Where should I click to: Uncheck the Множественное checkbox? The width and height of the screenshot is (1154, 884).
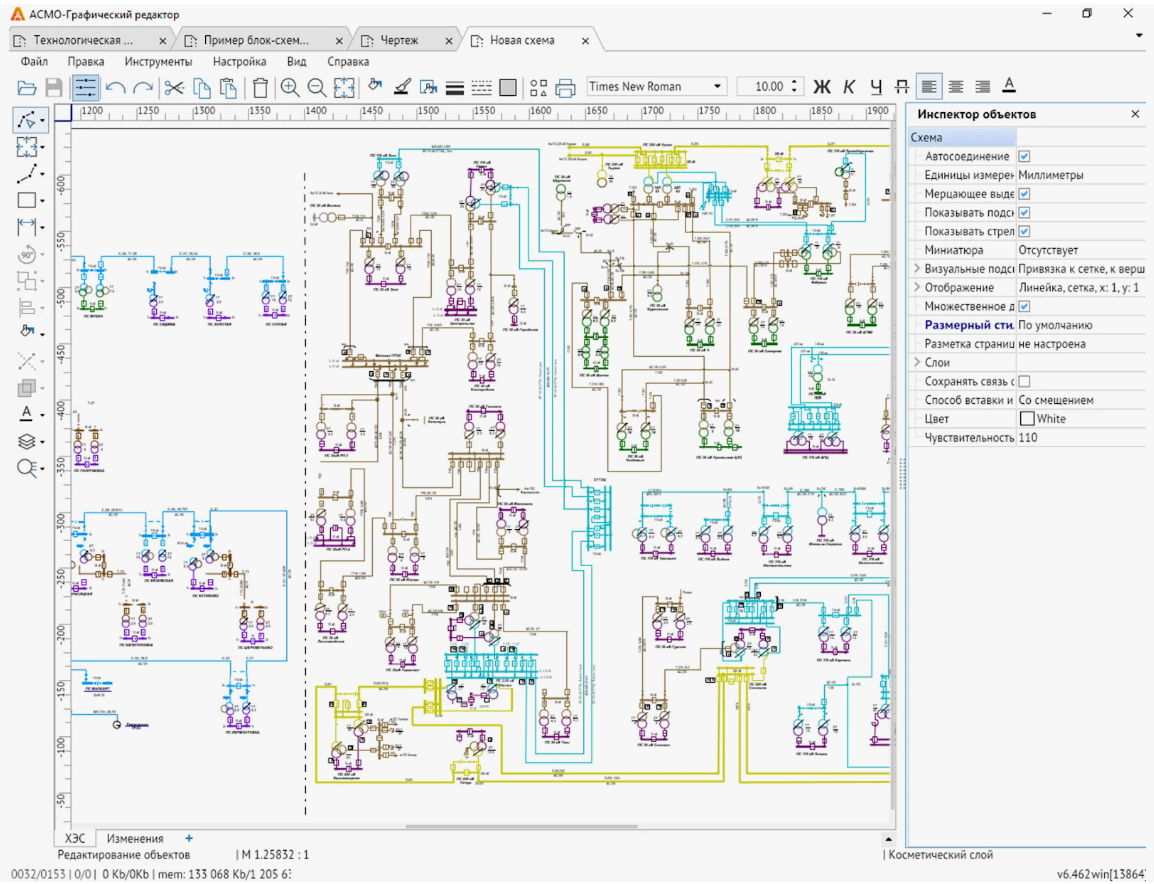tap(1024, 306)
